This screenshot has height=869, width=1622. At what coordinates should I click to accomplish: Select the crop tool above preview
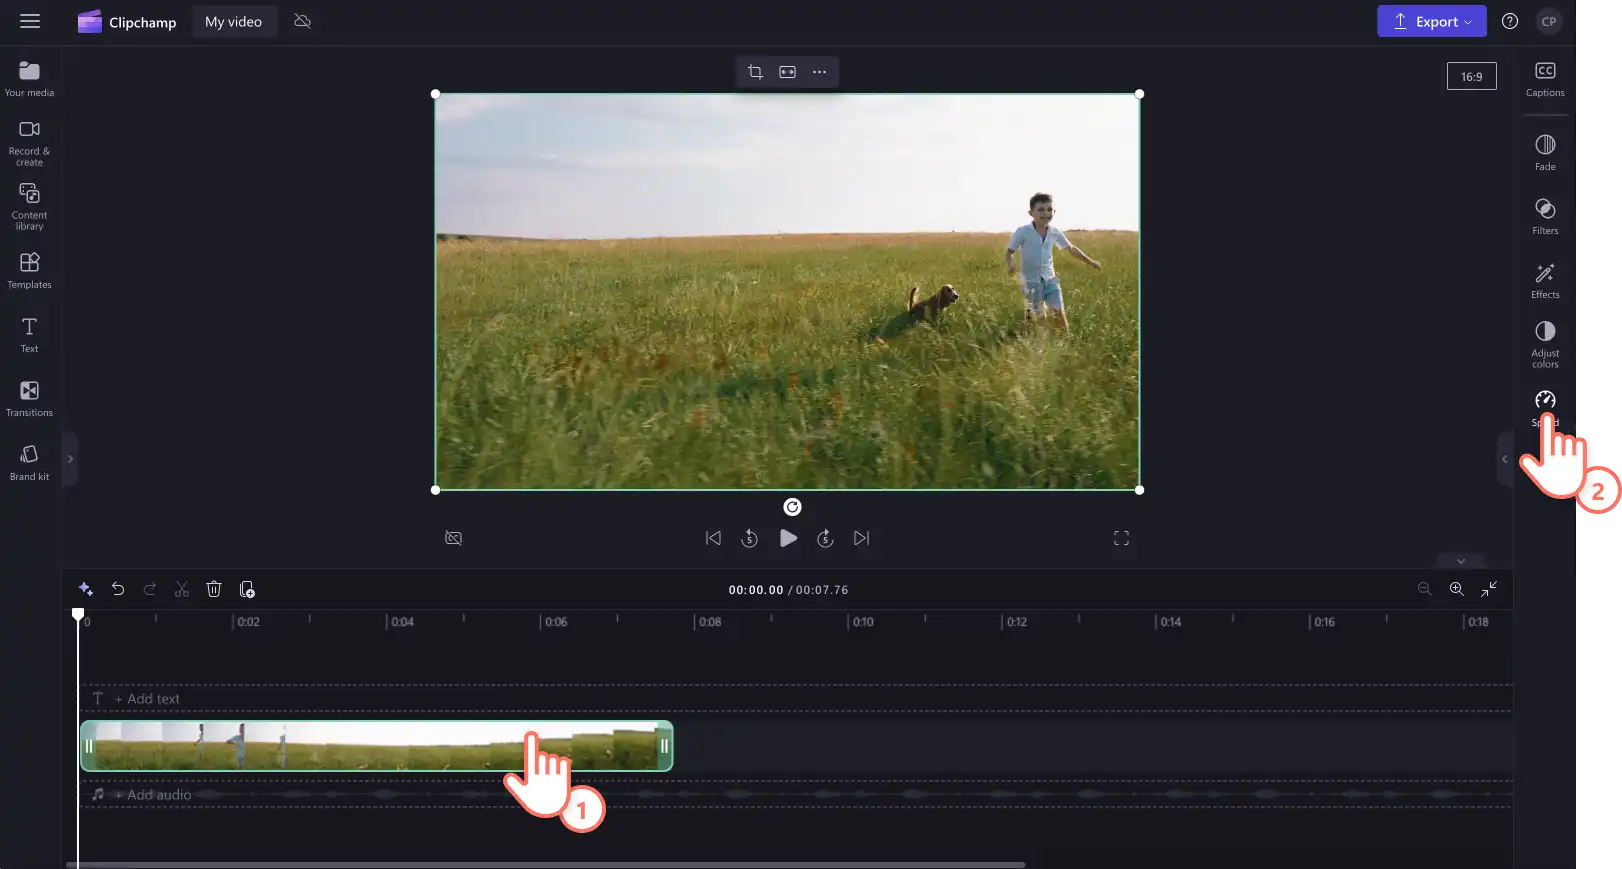click(755, 72)
